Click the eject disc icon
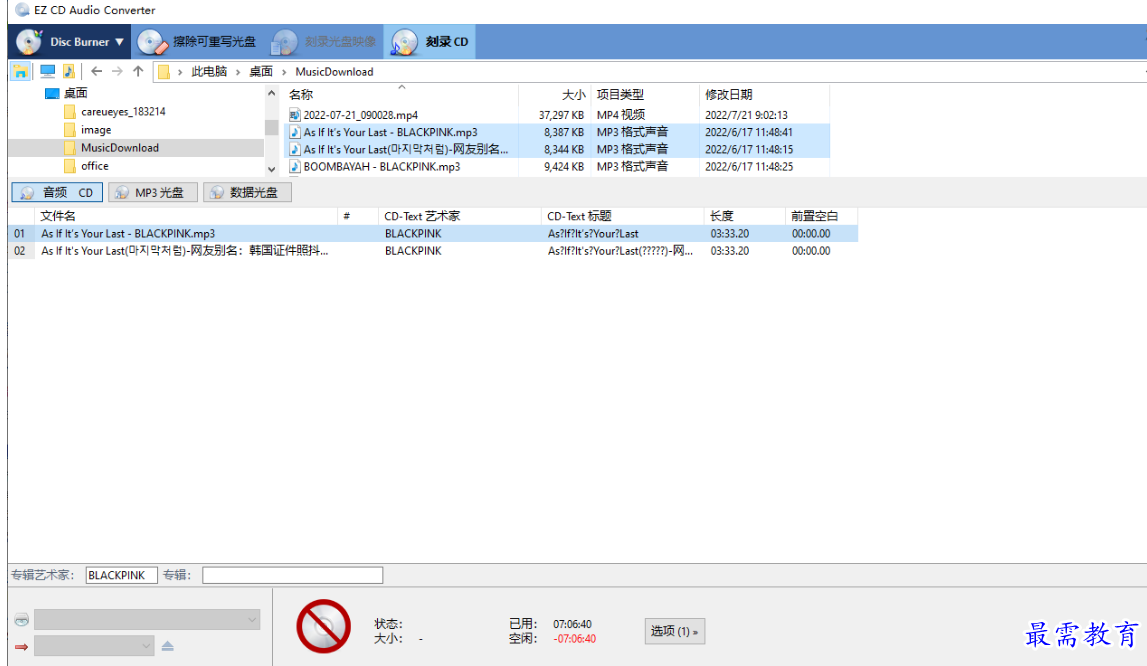Viewport: 1147px width, 666px height. coord(168,646)
